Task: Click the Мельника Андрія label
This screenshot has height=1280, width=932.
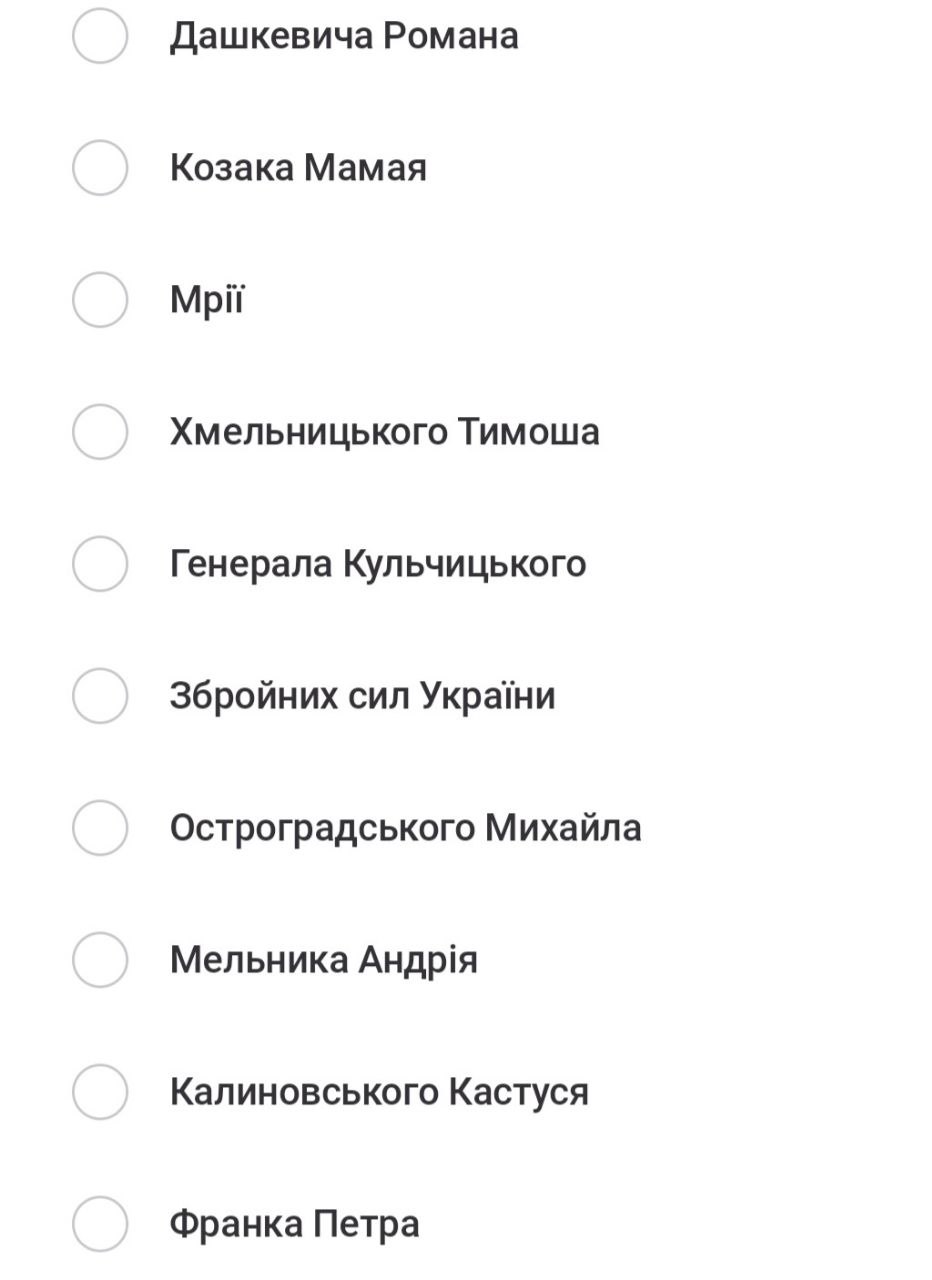Action: (x=323, y=960)
